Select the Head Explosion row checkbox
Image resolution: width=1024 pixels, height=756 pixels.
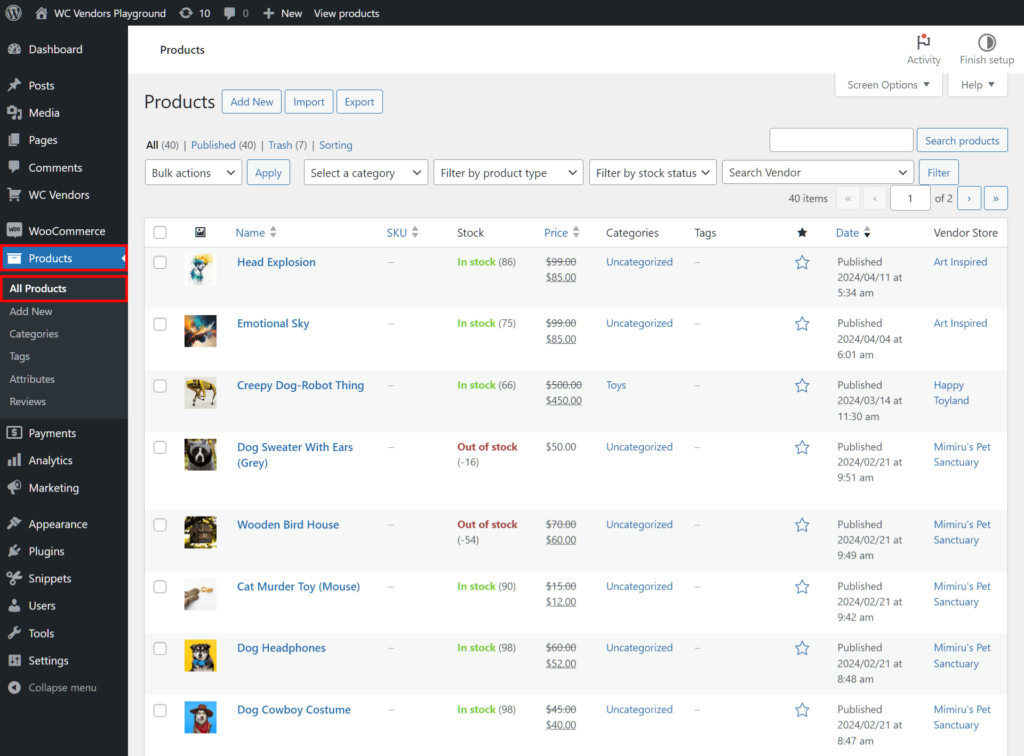[x=160, y=262]
